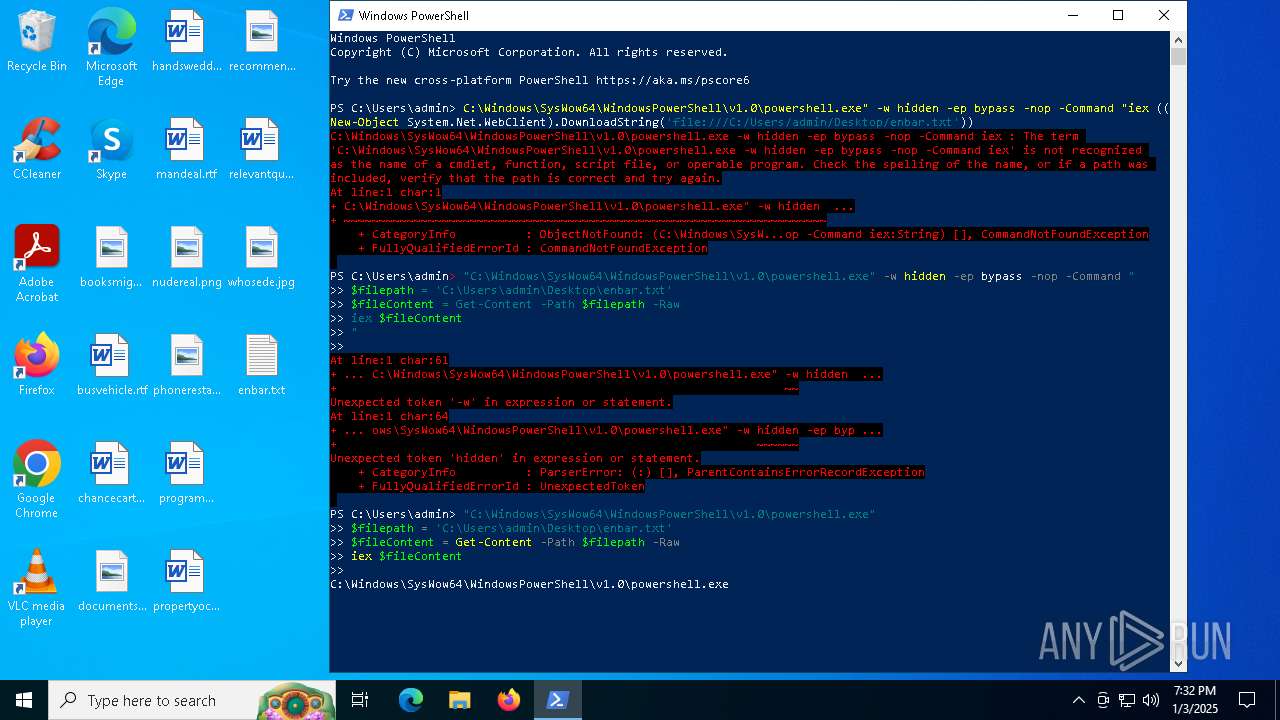Select the relevantqu document icon

point(262,150)
